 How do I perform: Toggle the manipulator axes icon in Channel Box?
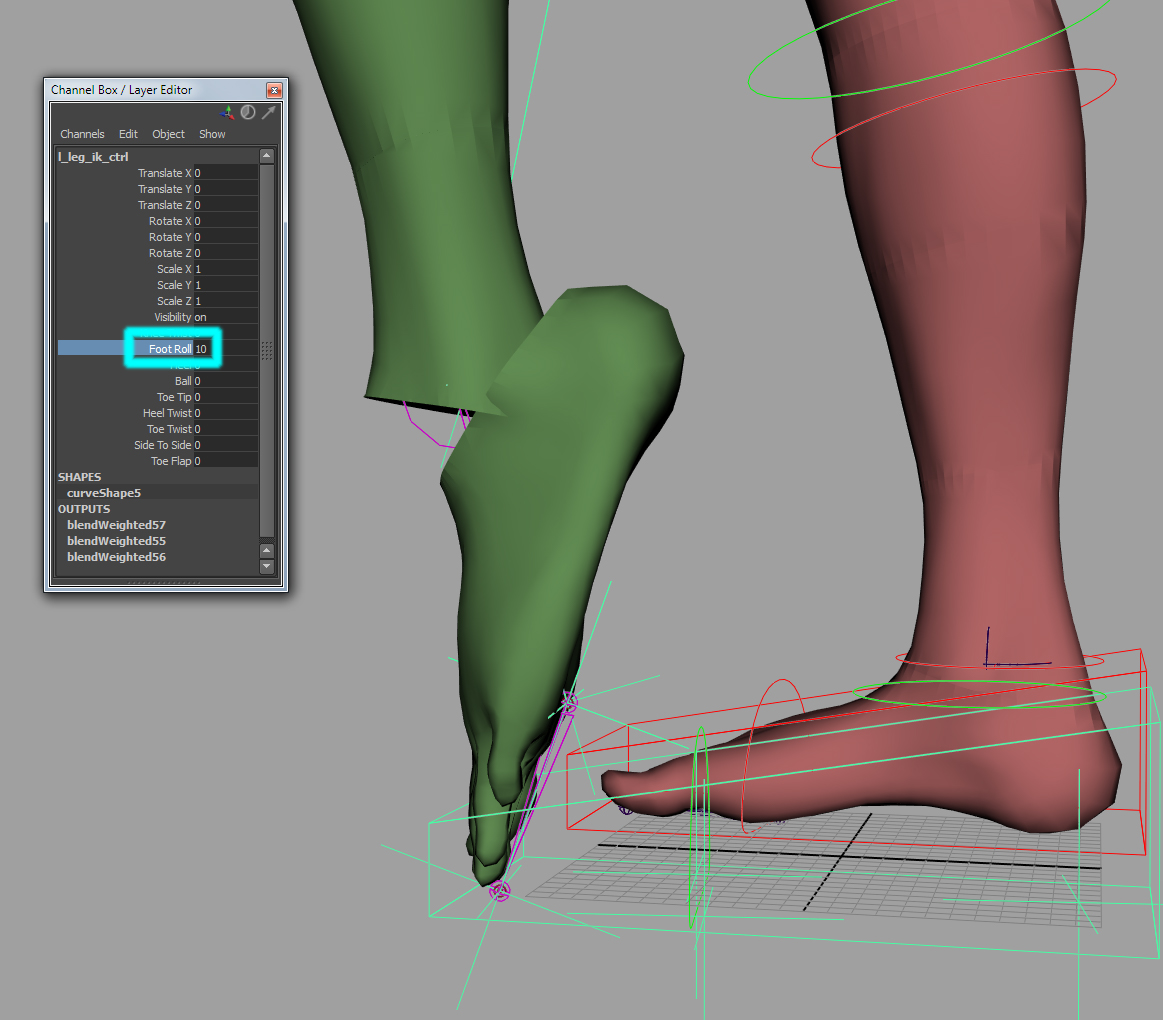(228, 112)
